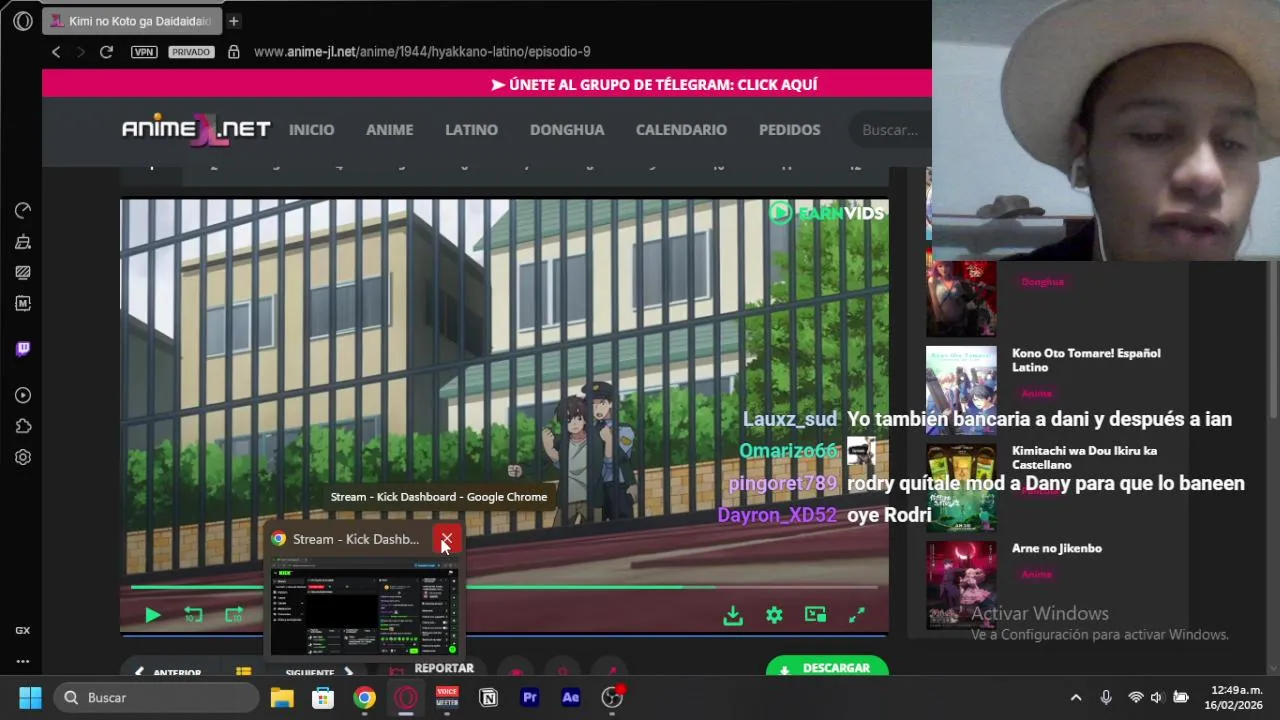The height and width of the screenshot is (720, 1280).
Task: Enable picture-in-picture mode
Action: 815,615
